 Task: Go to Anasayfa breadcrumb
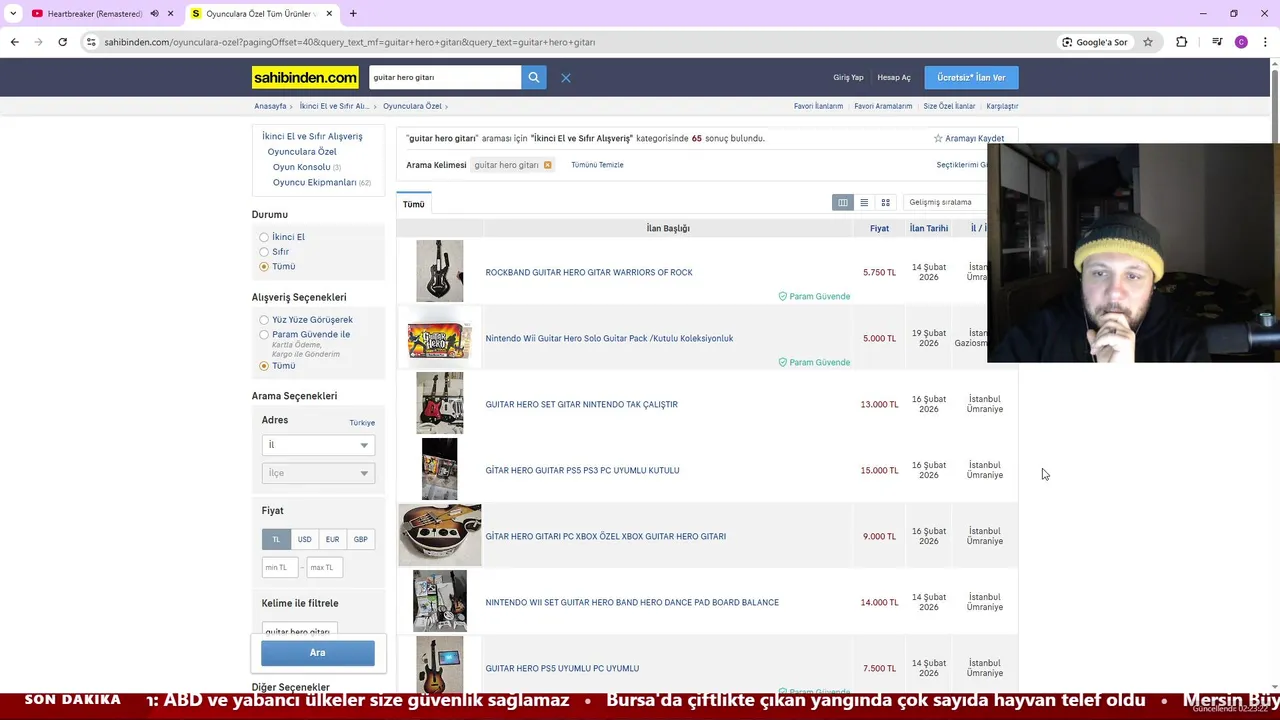(x=270, y=106)
